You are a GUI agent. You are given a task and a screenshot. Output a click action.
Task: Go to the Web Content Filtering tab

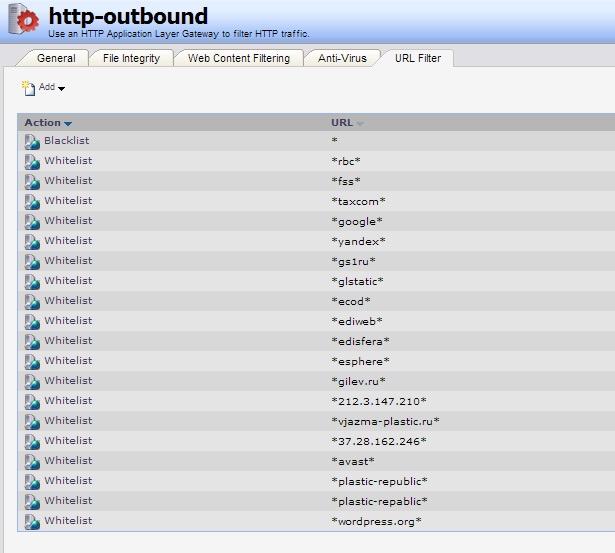click(x=239, y=58)
